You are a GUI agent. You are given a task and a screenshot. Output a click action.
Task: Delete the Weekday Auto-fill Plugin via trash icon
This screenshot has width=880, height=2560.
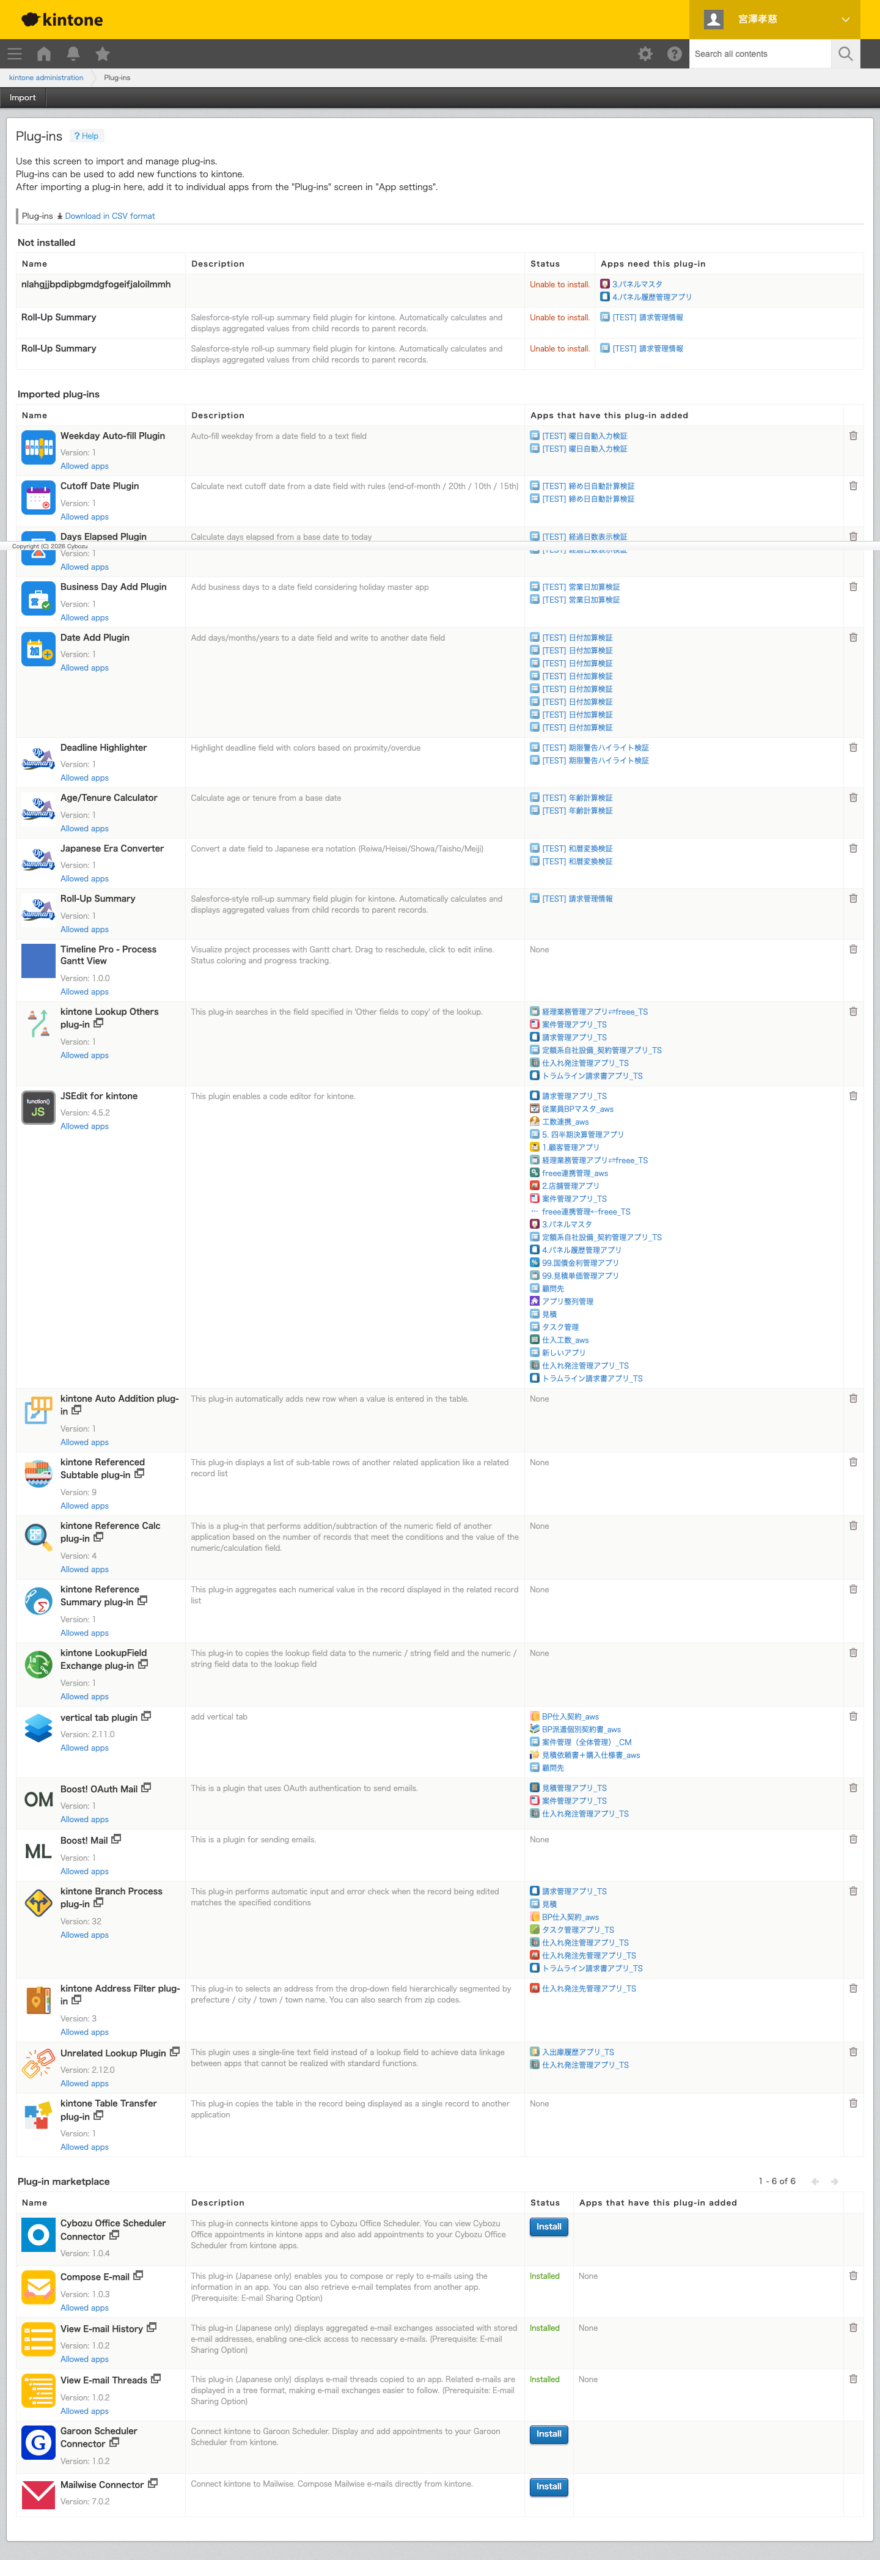pyautogui.click(x=853, y=436)
